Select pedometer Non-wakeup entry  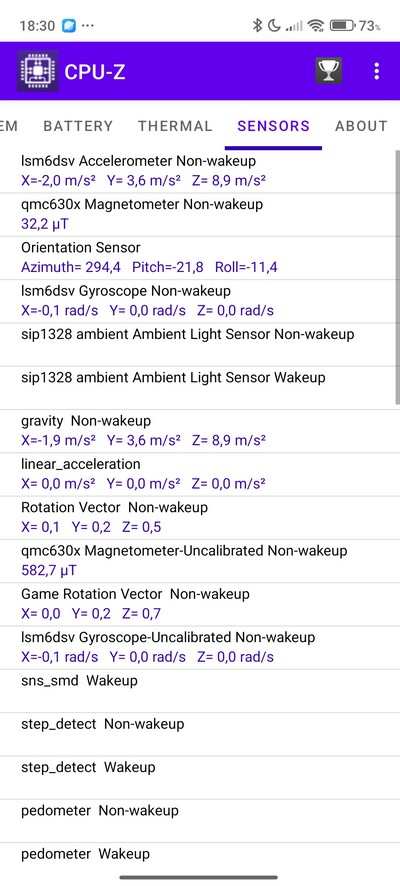click(x=198, y=820)
